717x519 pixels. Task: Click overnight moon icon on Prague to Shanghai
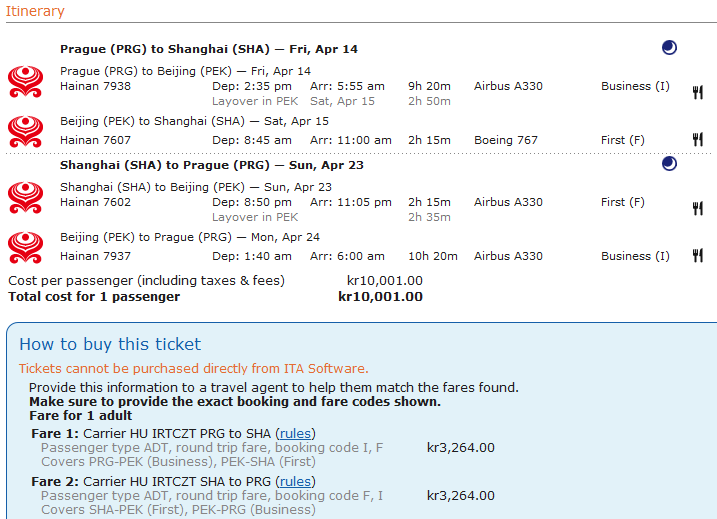(669, 47)
